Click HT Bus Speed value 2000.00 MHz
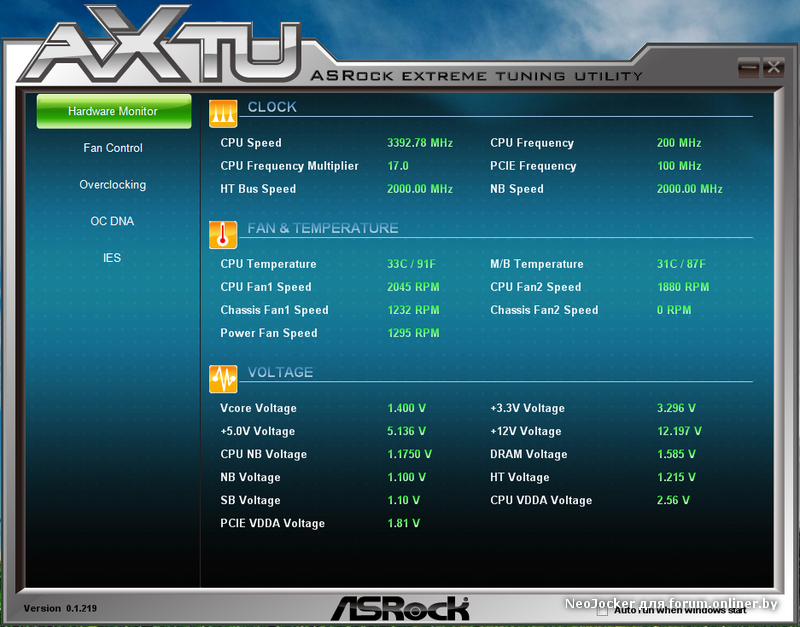The image size is (800, 627). tap(420, 189)
